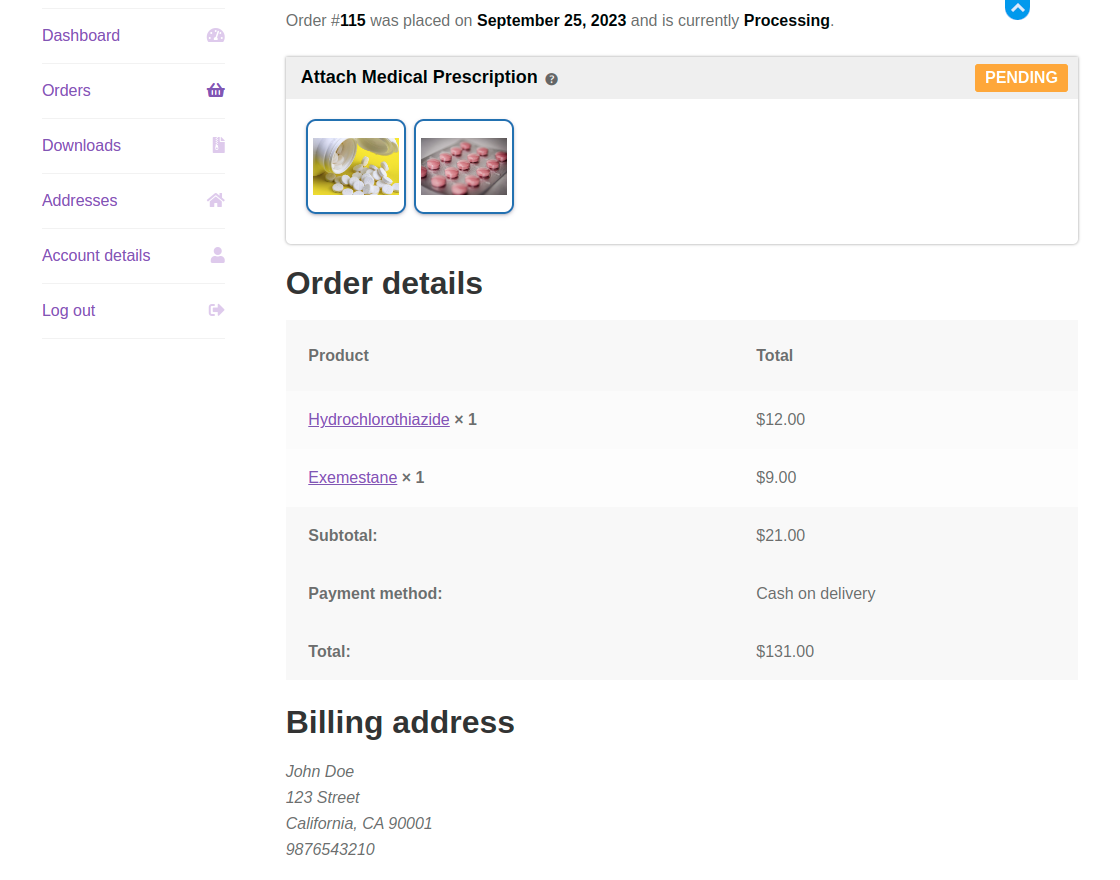The width and height of the screenshot is (1120, 880).
Task: Open the Orders section
Action: pyautogui.click(x=66, y=90)
